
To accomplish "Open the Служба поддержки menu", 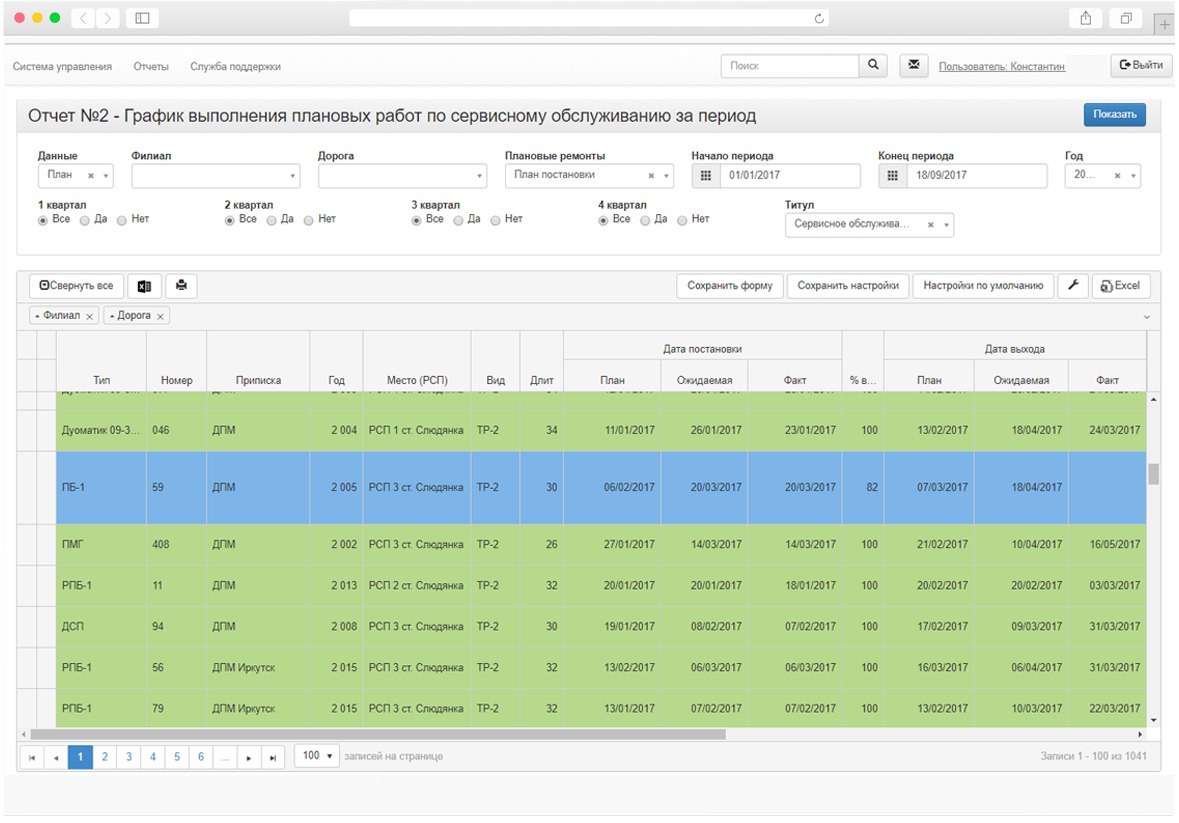I will click(235, 66).
